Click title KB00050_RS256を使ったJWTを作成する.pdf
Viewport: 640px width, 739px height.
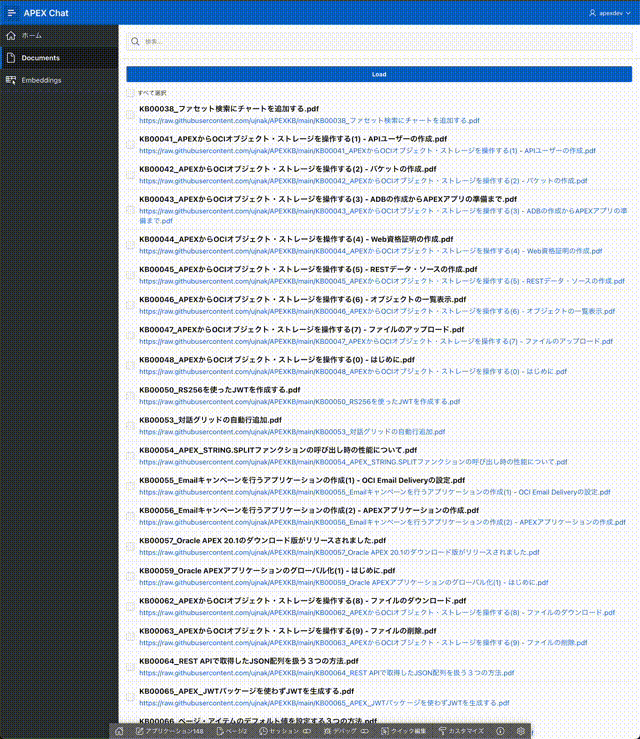220,390
